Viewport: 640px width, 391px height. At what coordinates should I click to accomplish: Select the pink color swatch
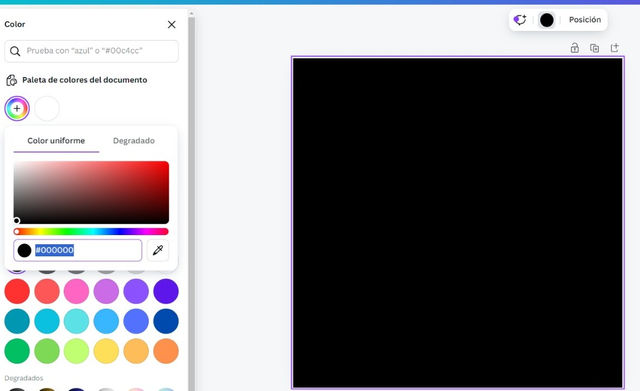tap(76, 291)
